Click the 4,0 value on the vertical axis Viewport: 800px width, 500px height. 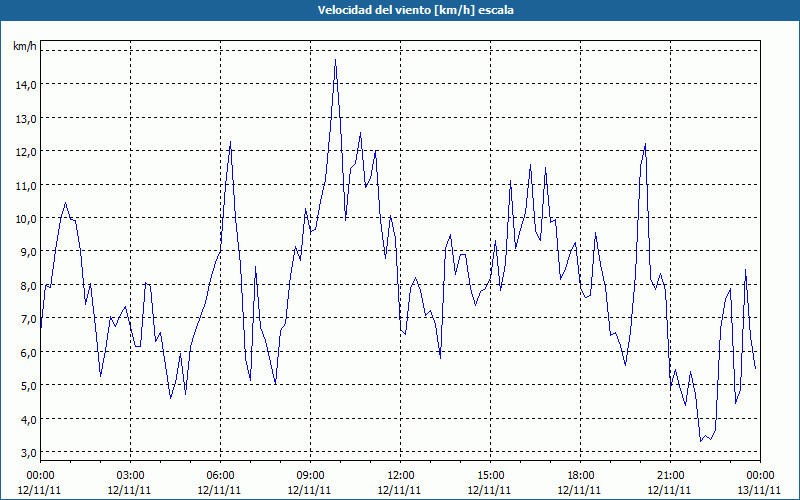tap(28, 419)
